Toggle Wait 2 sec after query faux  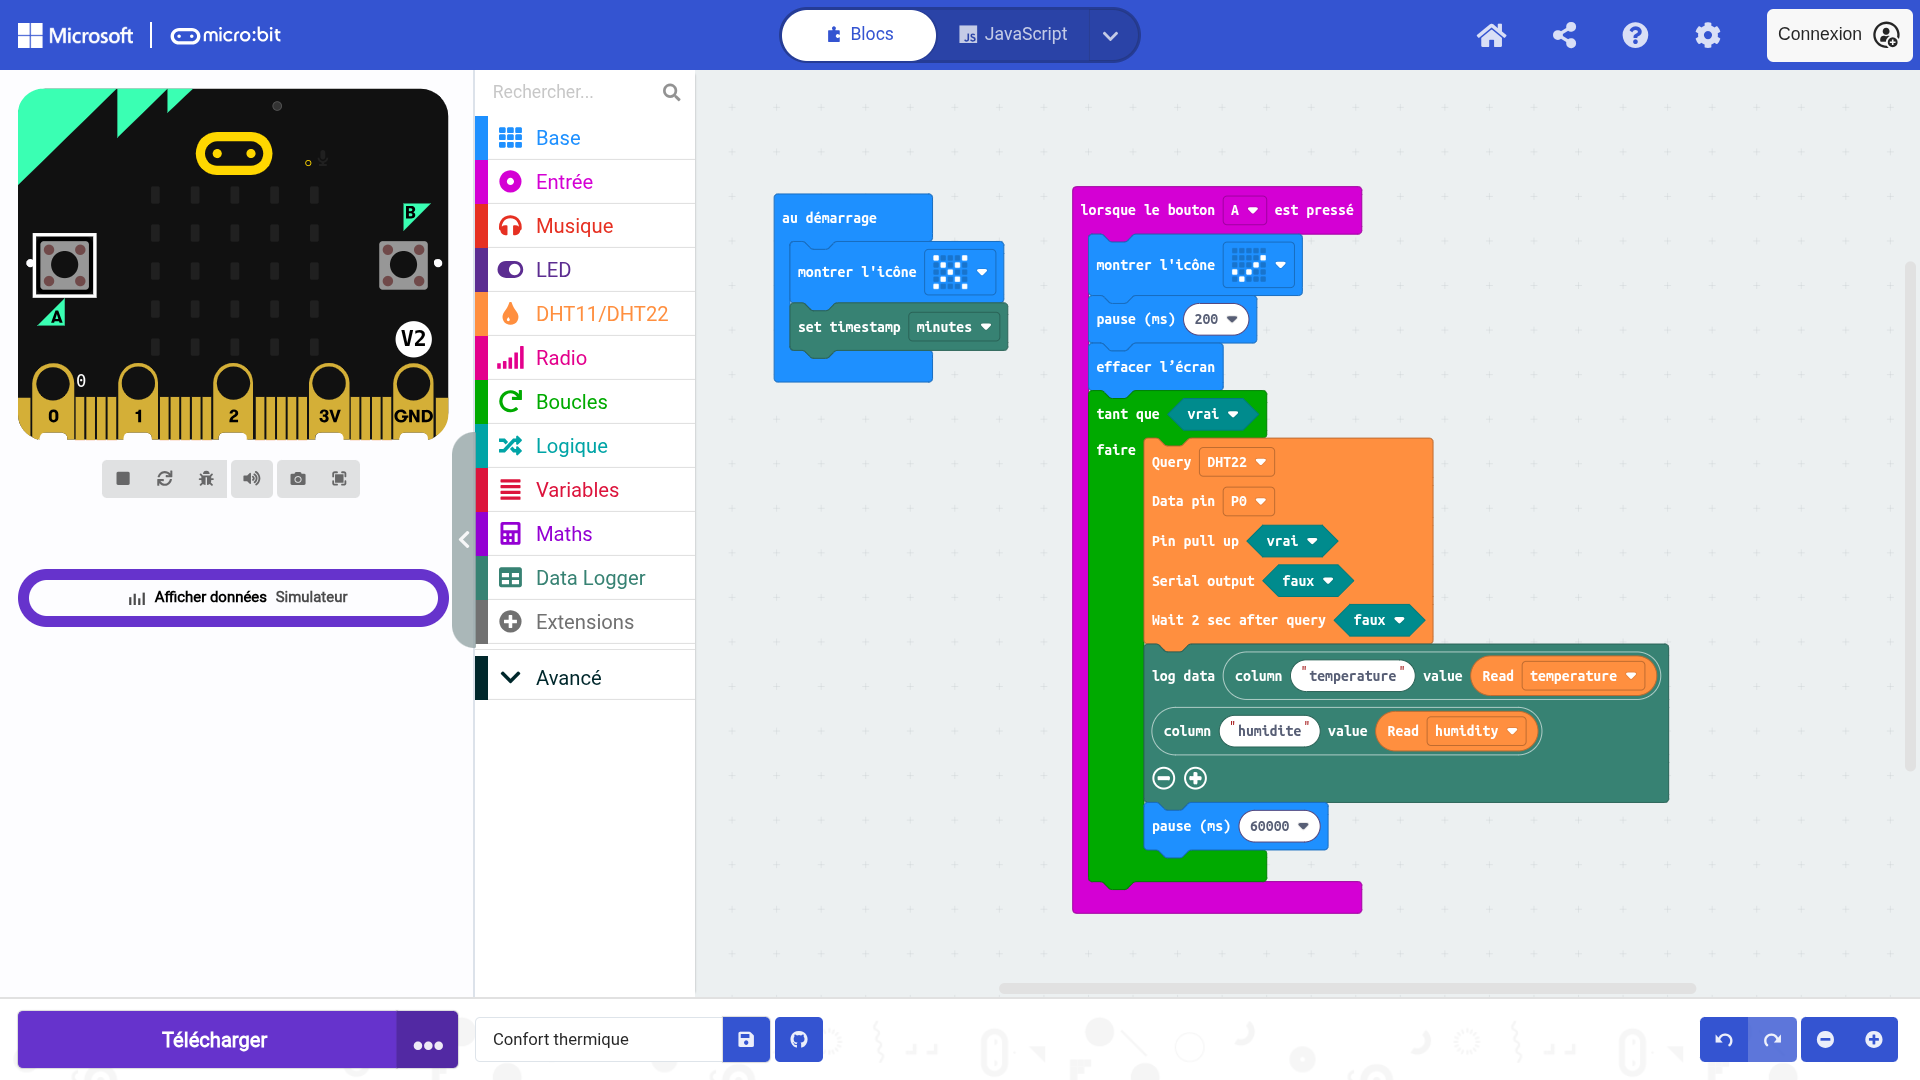click(x=1378, y=620)
